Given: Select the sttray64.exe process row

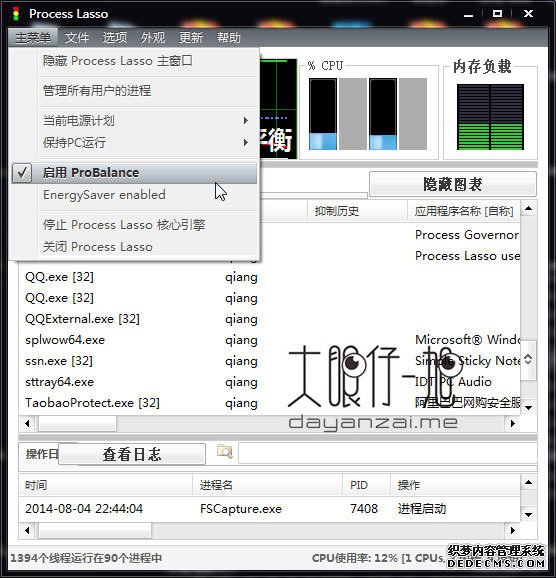Looking at the screenshot, I should (269, 382).
